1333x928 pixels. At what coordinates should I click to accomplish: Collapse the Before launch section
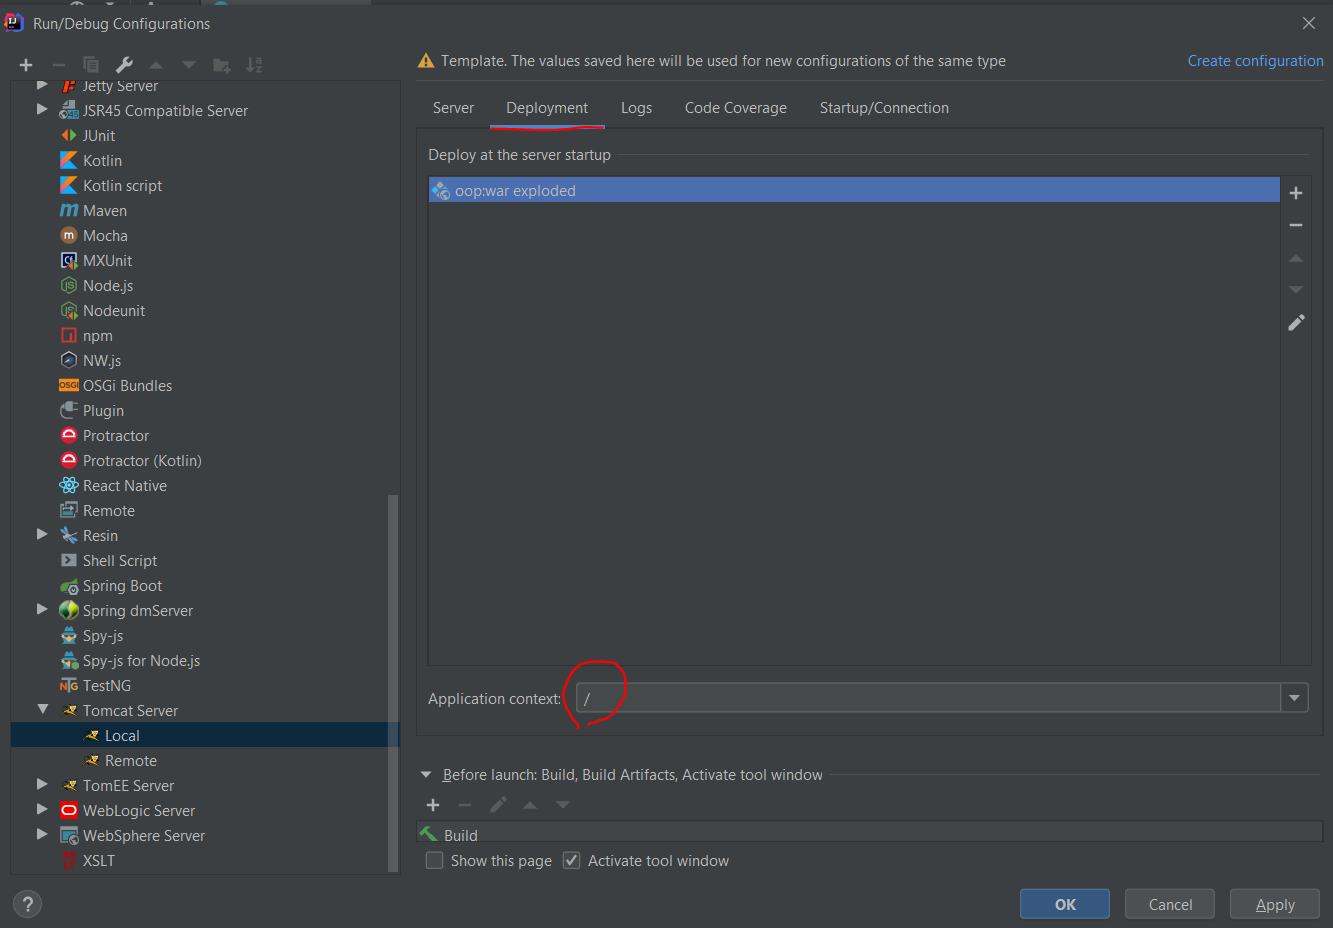tap(426, 775)
